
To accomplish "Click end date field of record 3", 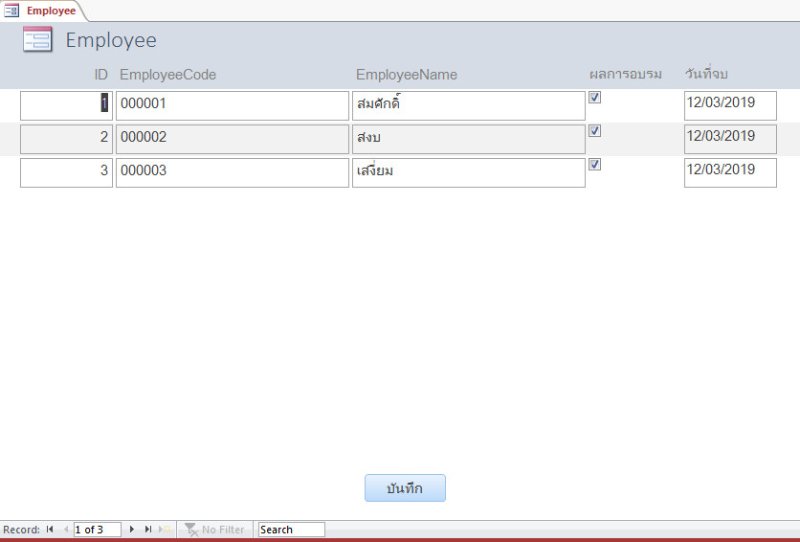I will tap(730, 172).
